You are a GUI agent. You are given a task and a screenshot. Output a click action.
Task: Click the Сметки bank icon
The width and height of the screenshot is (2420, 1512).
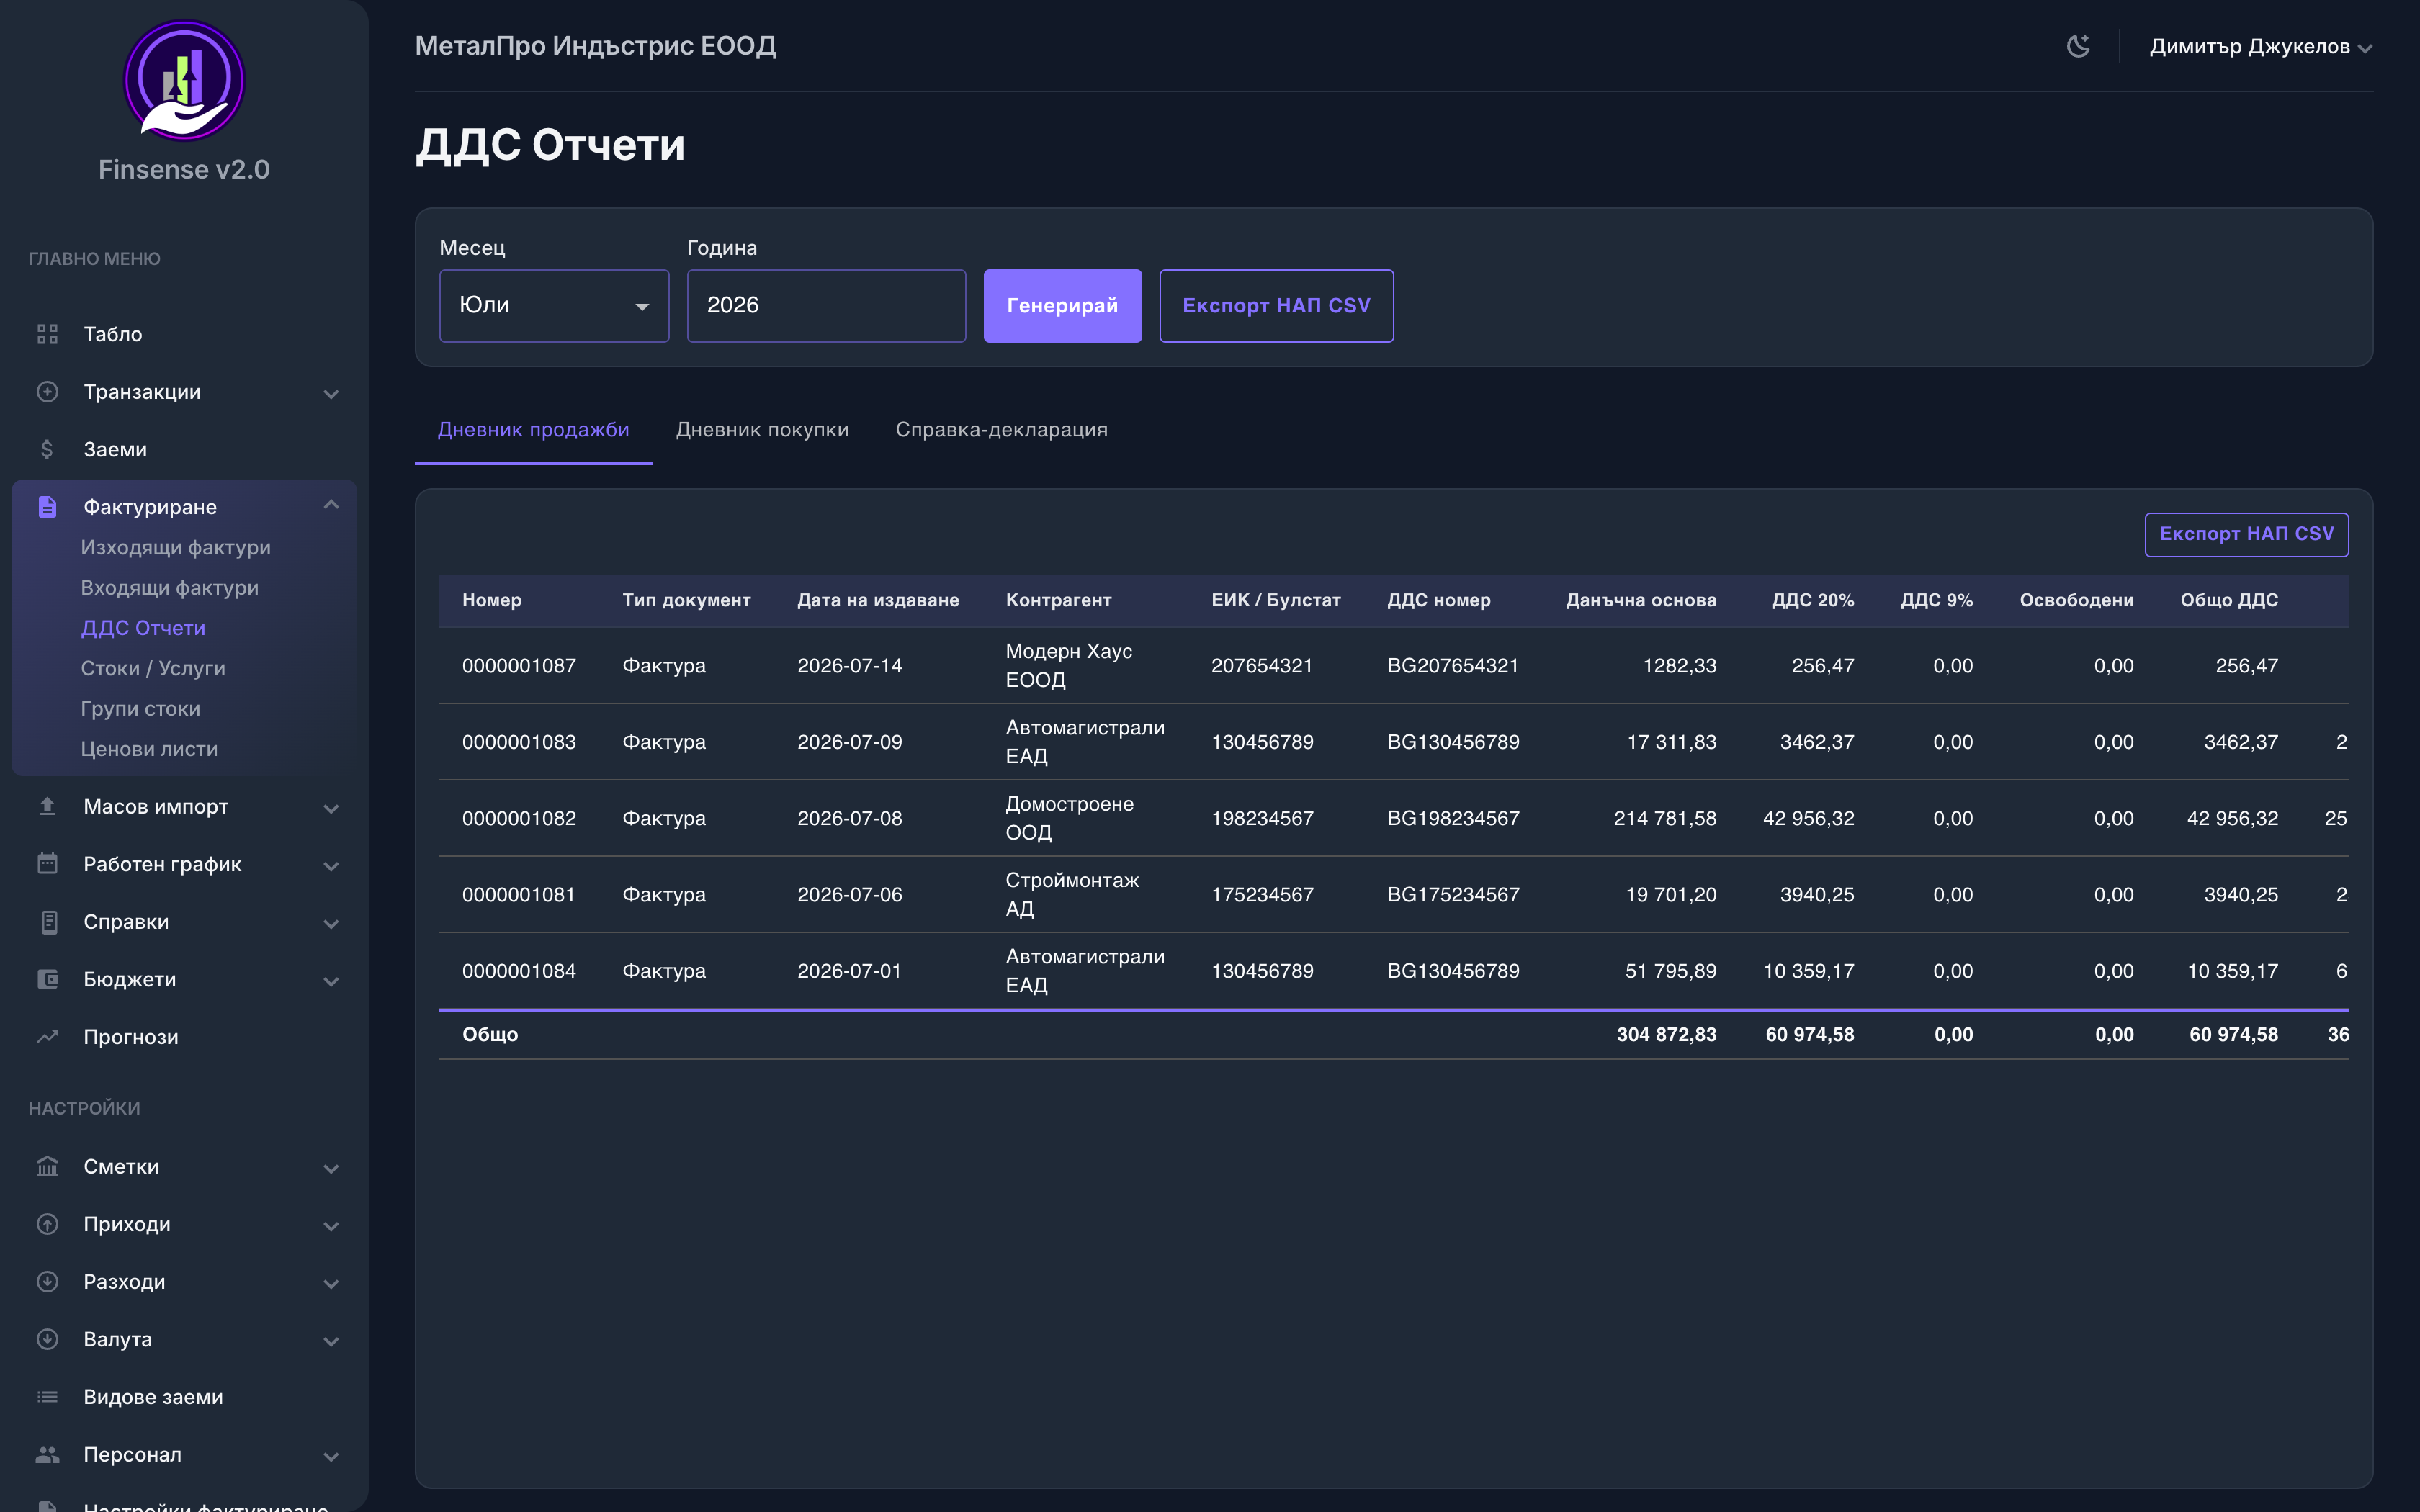47,1166
